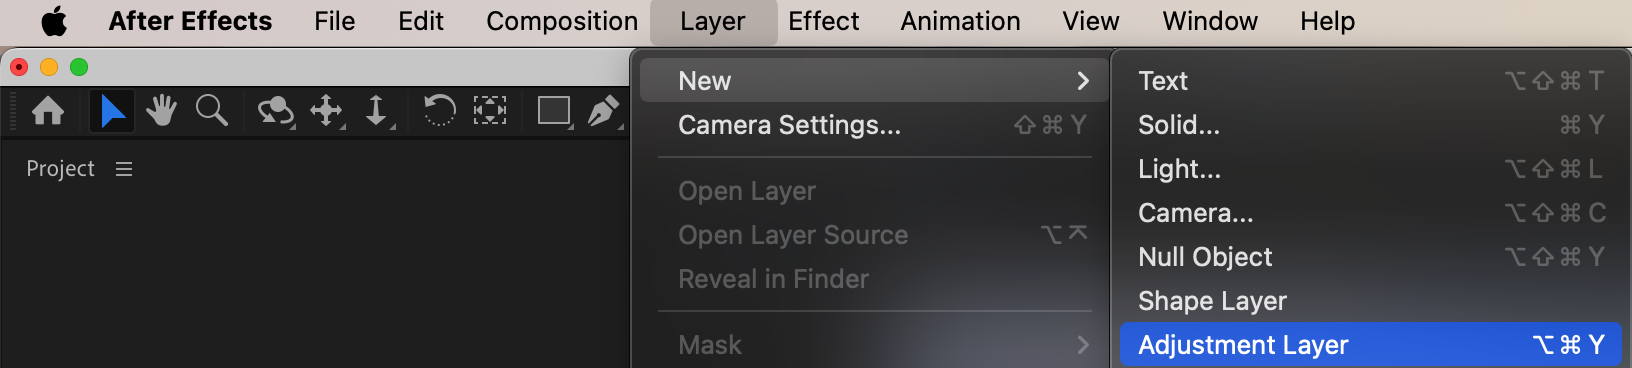Click the Project panel tab
Image resolution: width=1632 pixels, height=368 pixels.
coord(60,169)
